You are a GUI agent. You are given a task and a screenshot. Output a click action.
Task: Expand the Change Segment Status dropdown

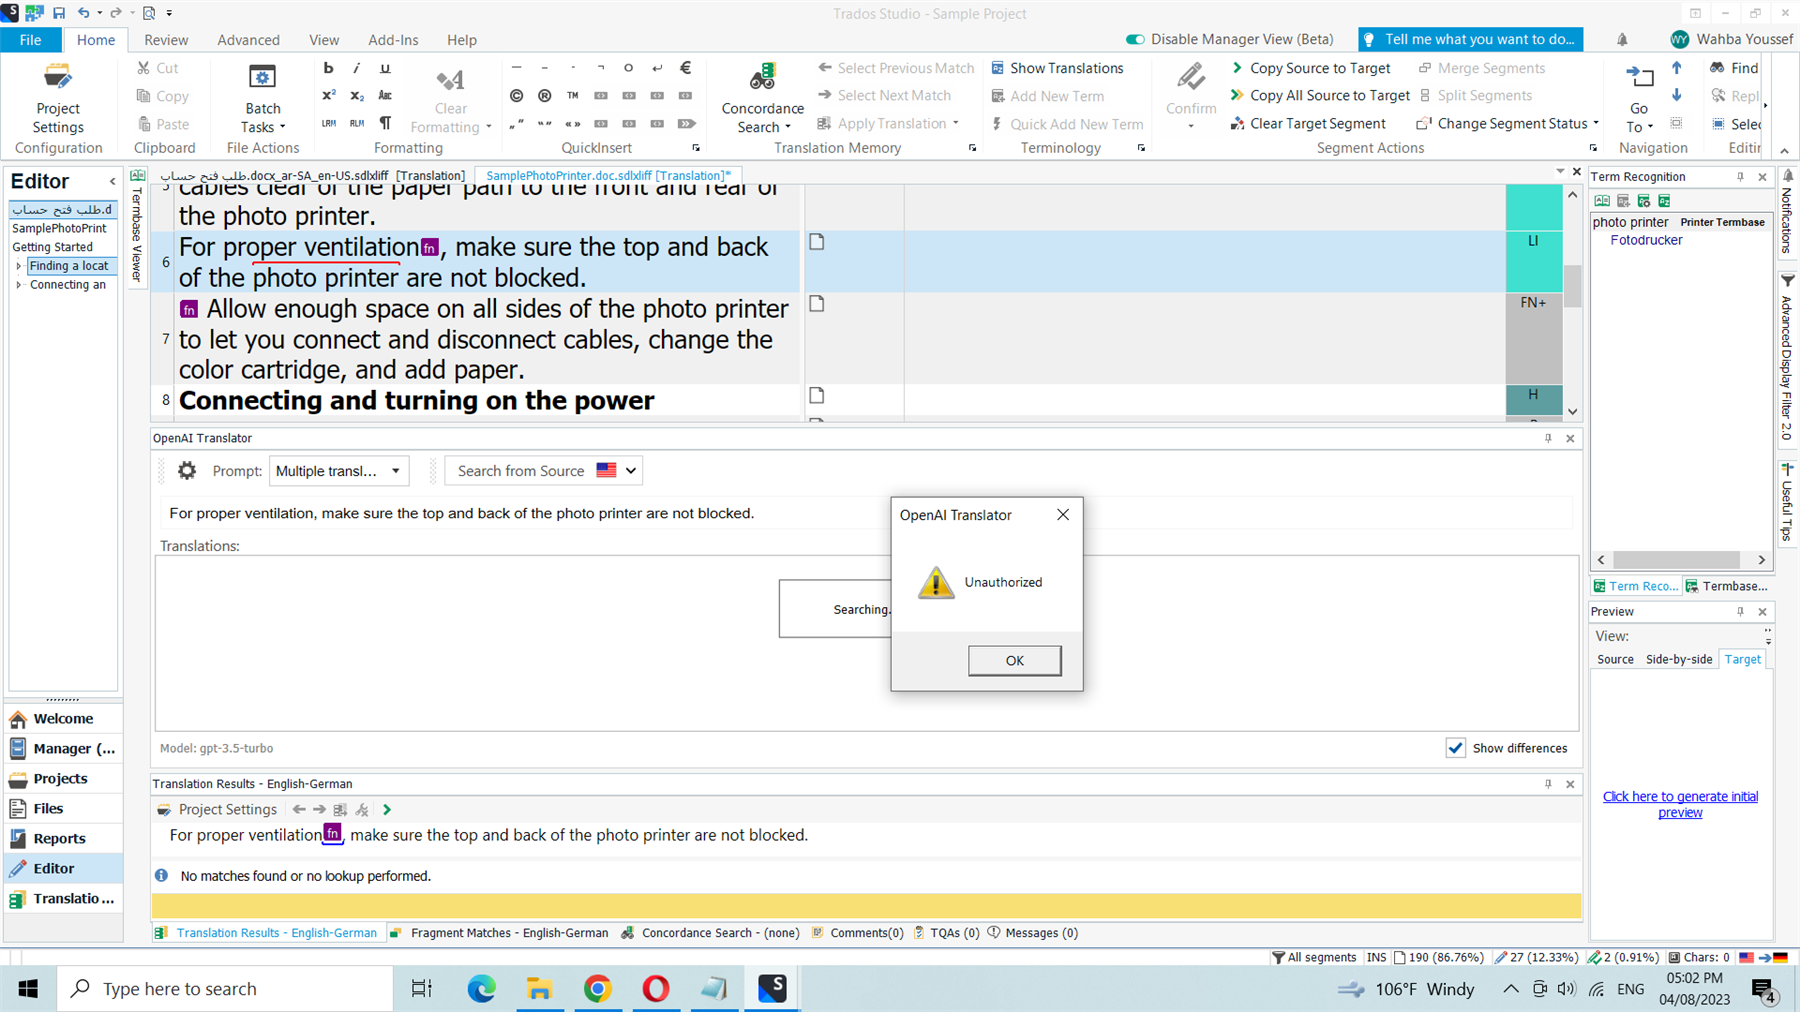(x=1595, y=124)
